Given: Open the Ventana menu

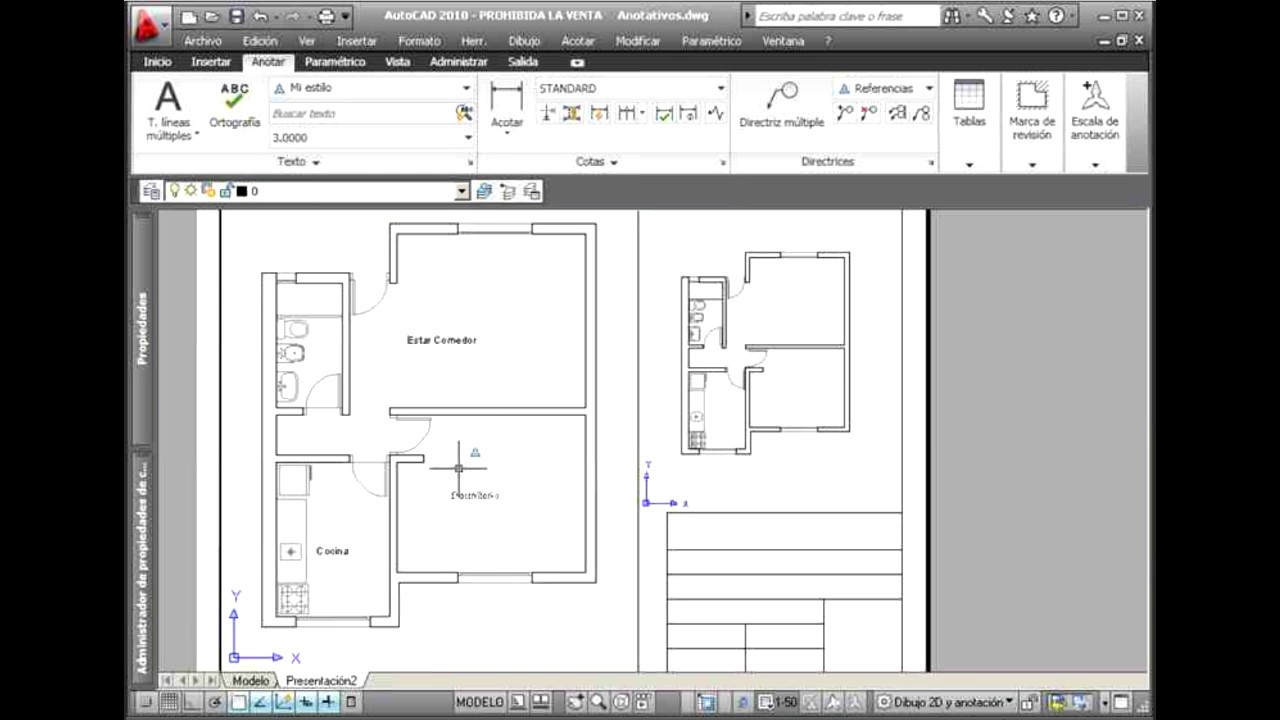Looking at the screenshot, I should click(783, 41).
